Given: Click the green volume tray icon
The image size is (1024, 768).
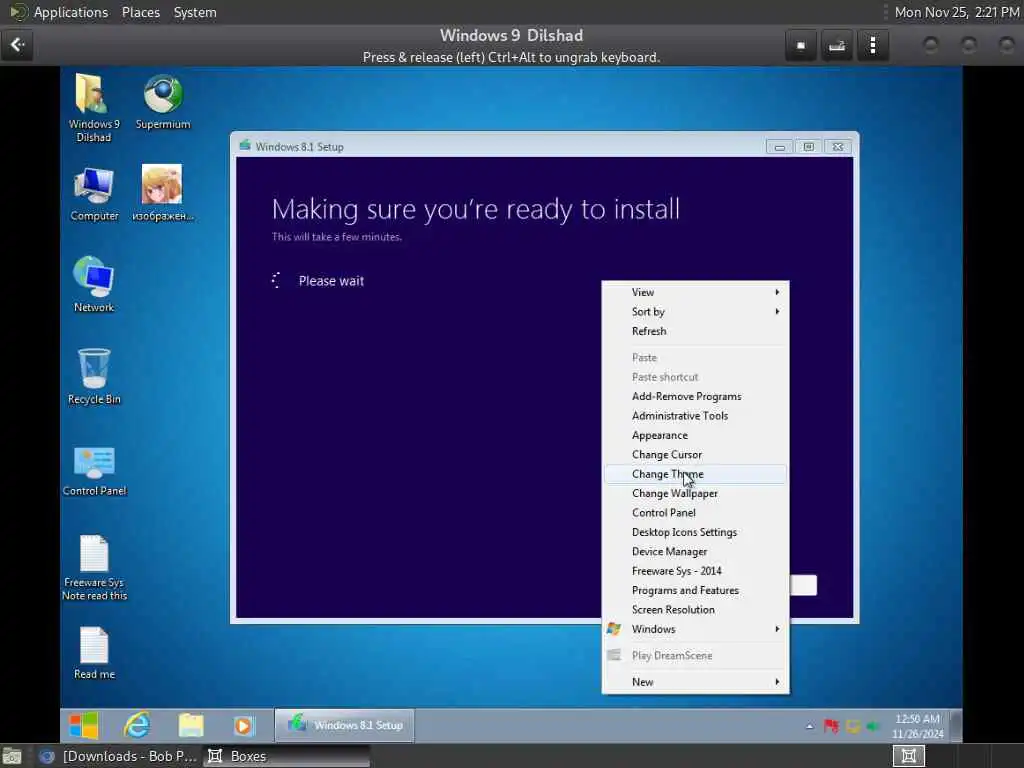Looking at the screenshot, I should [x=873, y=726].
